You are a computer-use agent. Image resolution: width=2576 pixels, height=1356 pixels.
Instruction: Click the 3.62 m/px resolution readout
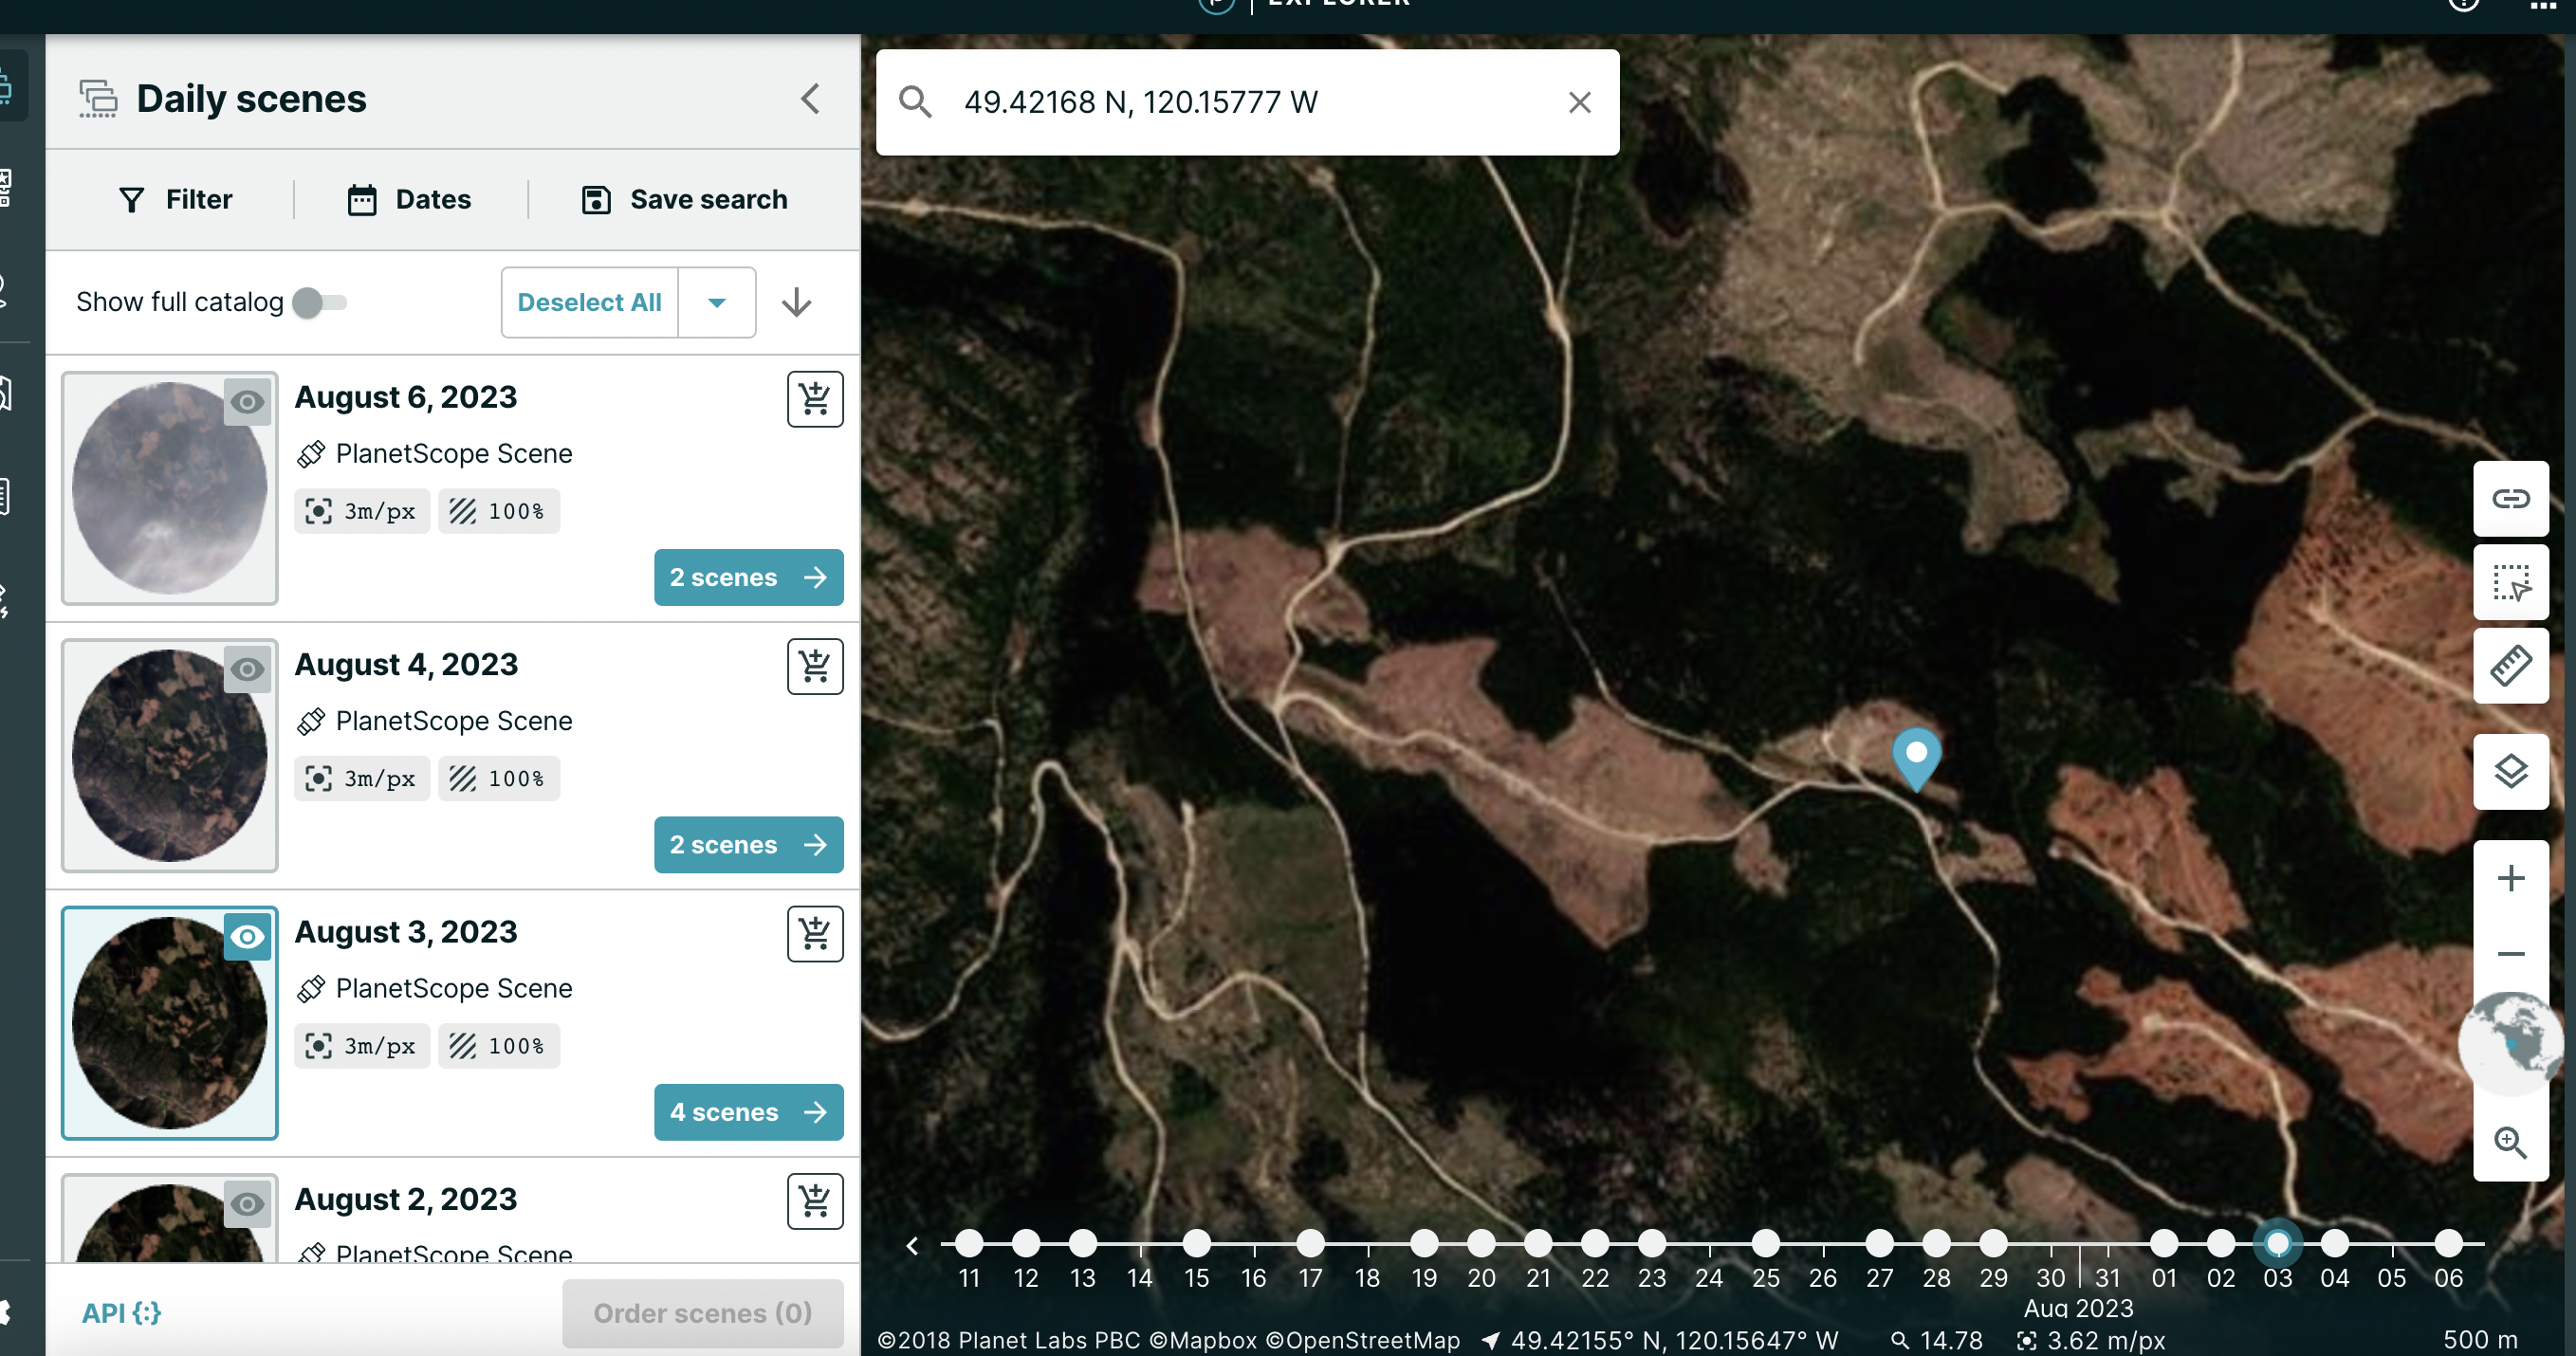click(x=2092, y=1340)
